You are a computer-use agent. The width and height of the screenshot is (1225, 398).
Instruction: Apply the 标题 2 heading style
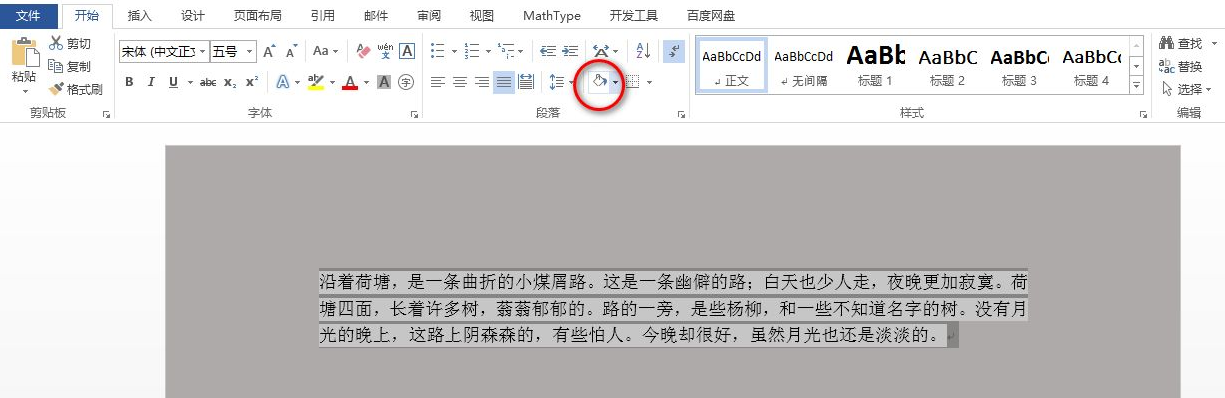pos(947,67)
